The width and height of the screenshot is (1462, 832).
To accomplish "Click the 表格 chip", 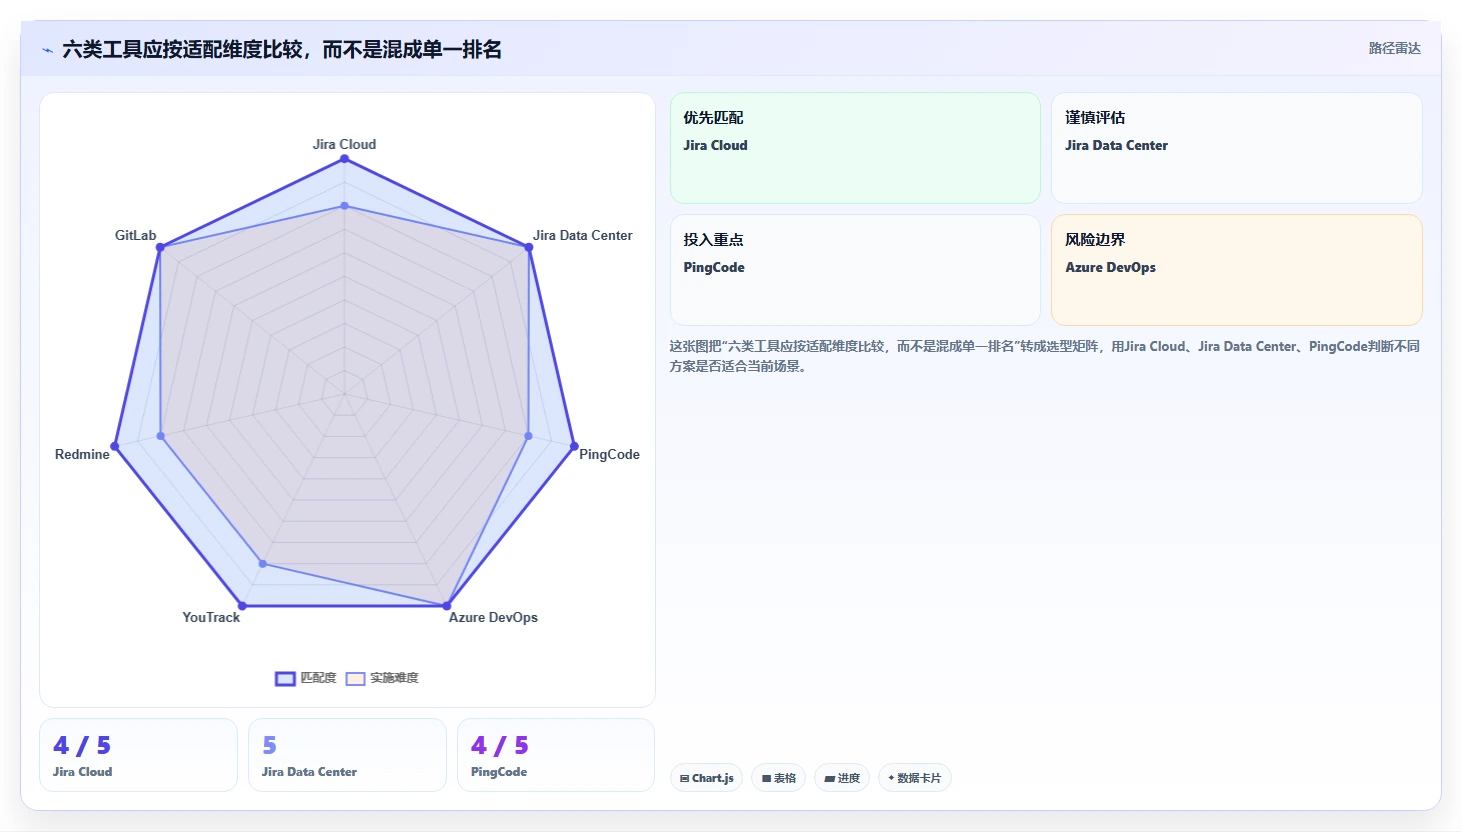I will 779,778.
